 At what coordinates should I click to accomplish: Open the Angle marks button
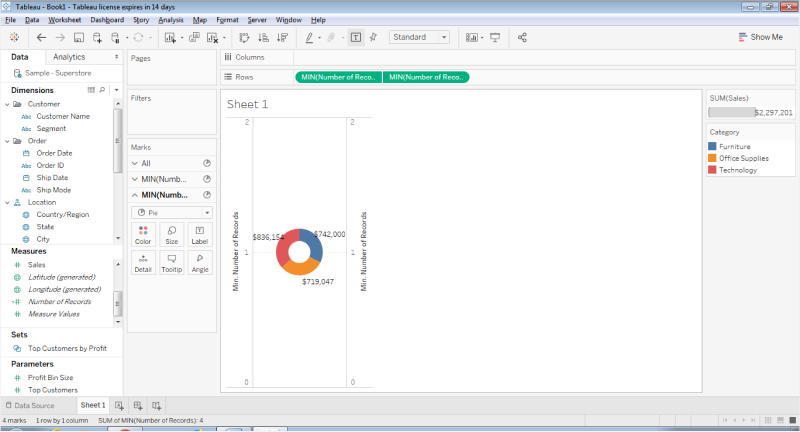199,263
